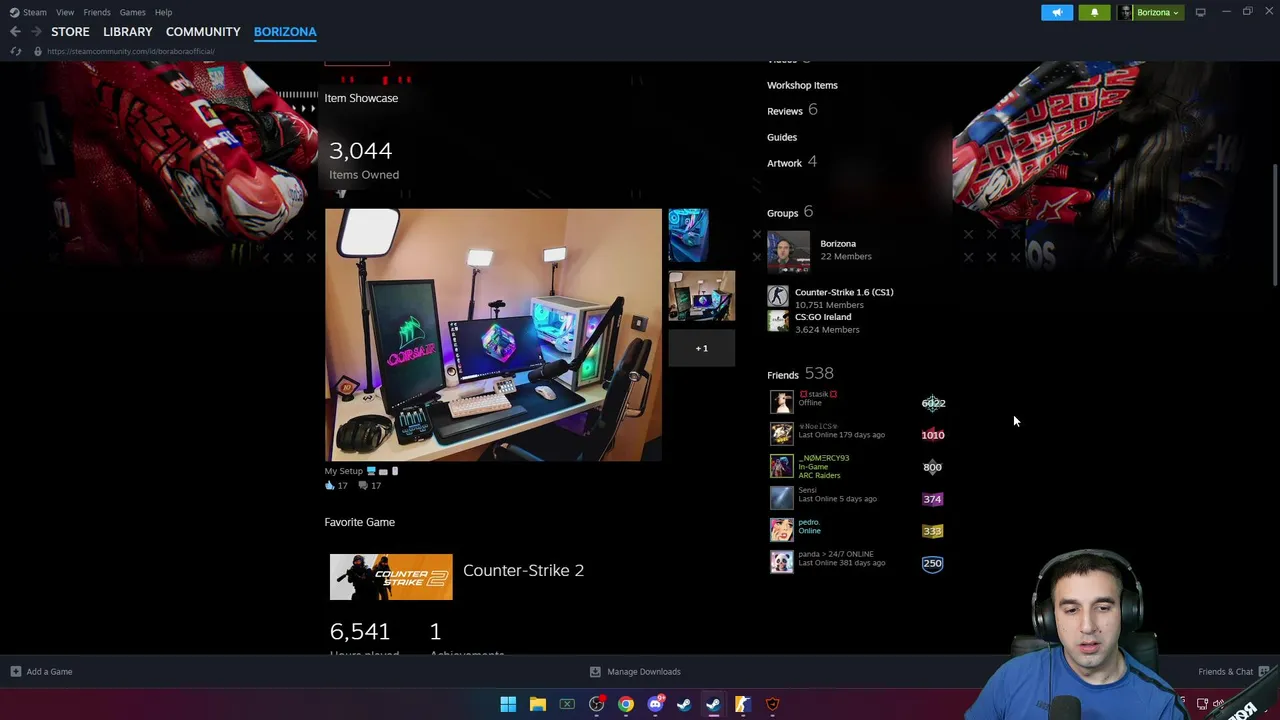
Task: Open the Counter-Strike 2 game banner
Action: pyautogui.click(x=391, y=577)
